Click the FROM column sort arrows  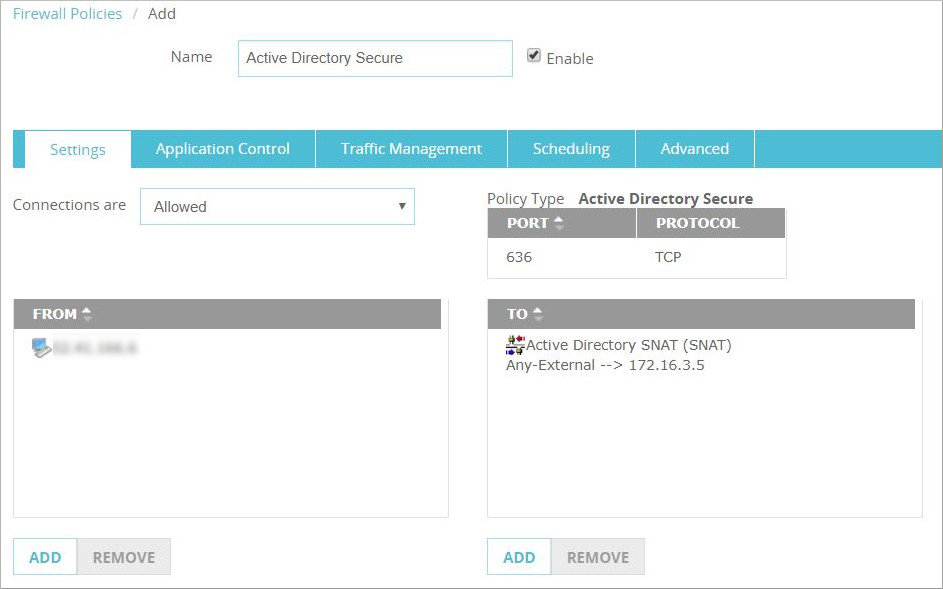tap(87, 314)
